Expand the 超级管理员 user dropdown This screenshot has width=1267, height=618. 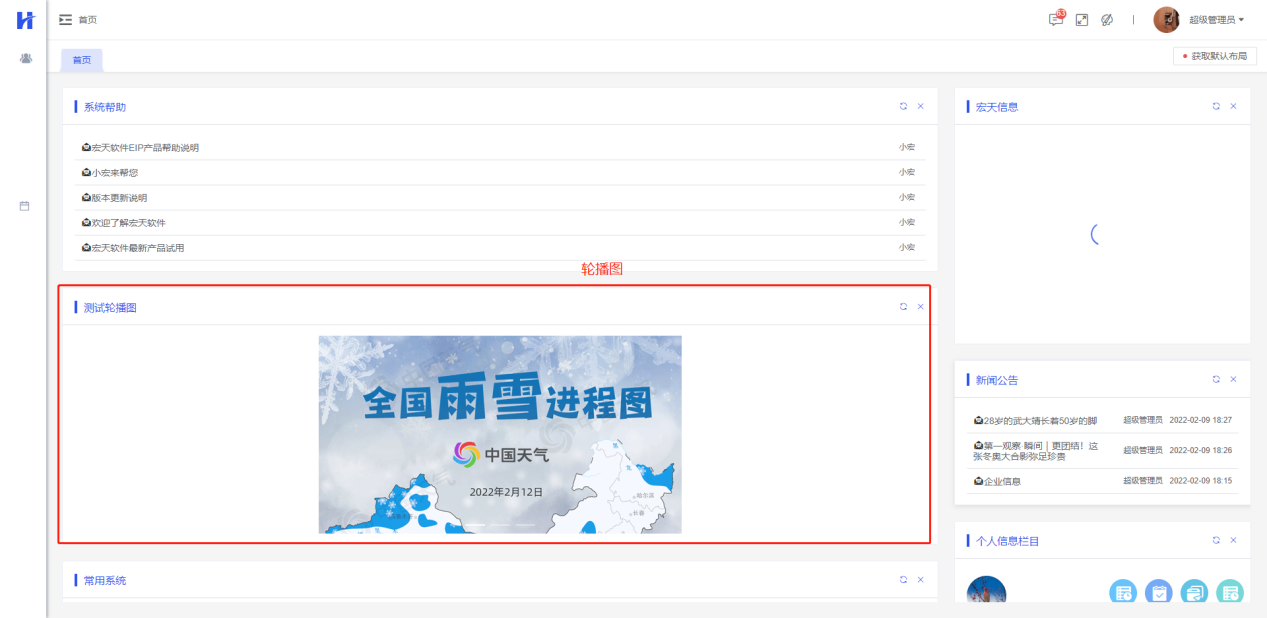pos(1216,20)
